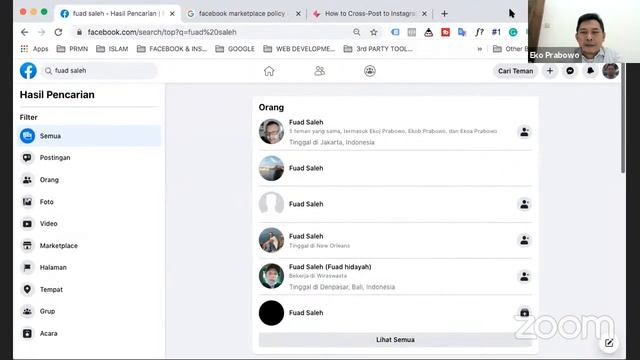
Task: Open the ISLAM bookmarks folder
Action: pos(112,49)
